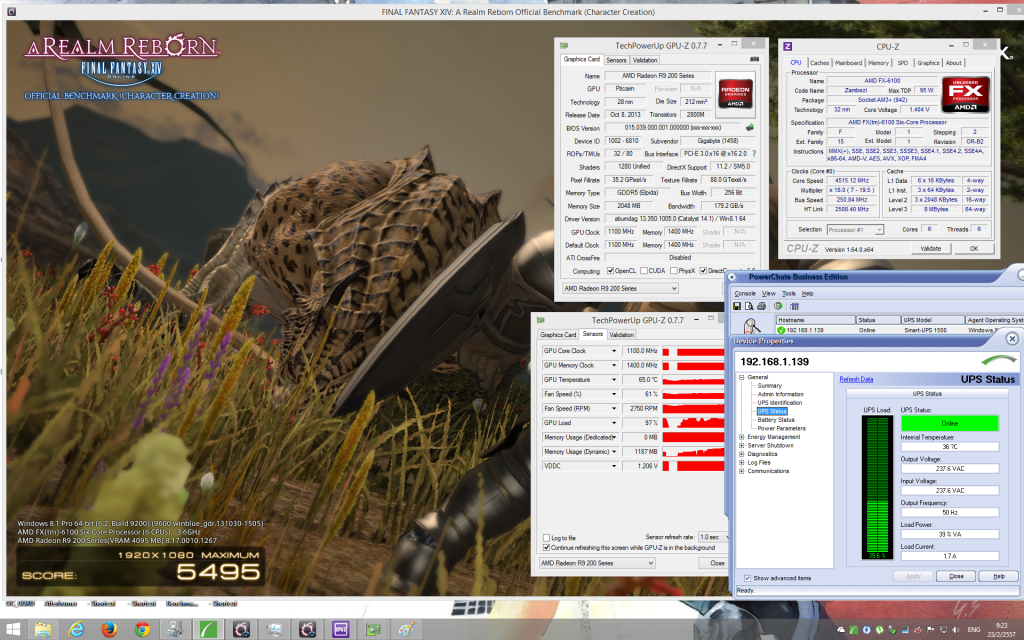Click the BIOS save icon in GPU-Z
The image size is (1024, 640).
coord(750,127)
